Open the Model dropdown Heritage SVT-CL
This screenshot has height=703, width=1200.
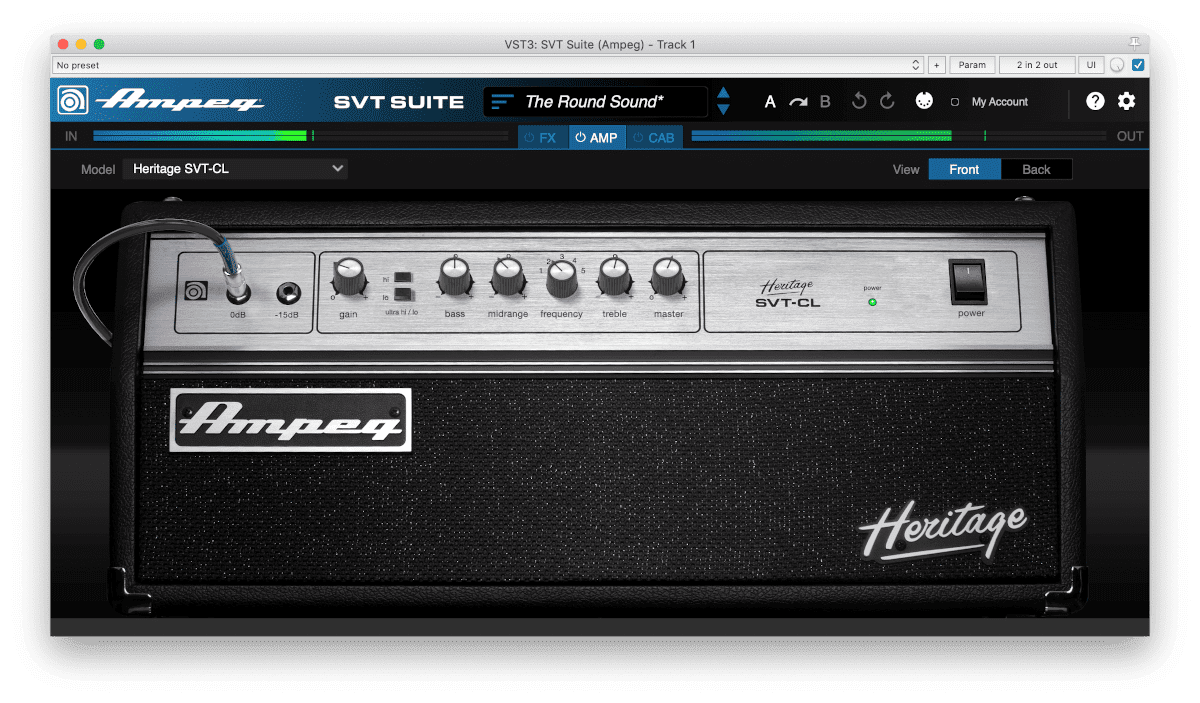236,169
